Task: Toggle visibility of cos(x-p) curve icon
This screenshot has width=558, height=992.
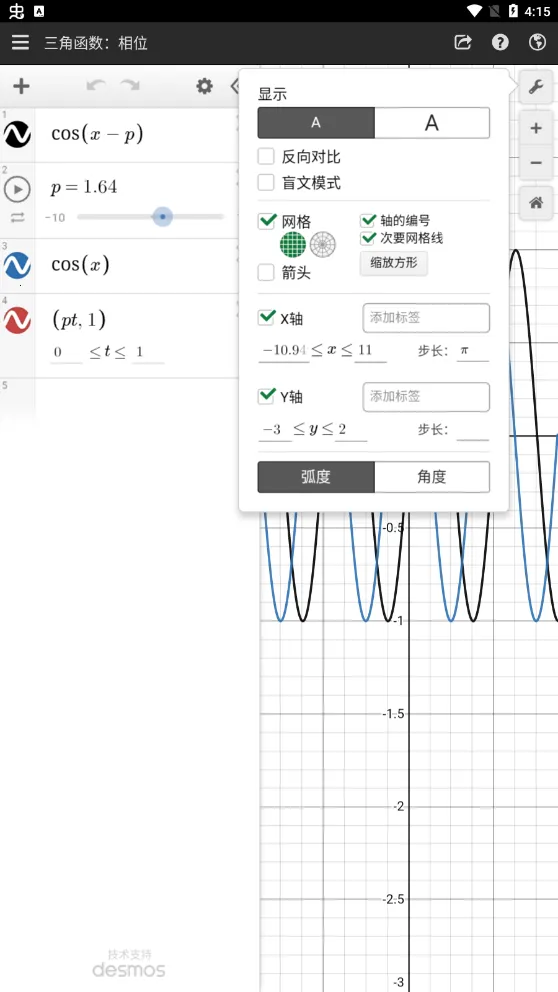Action: pyautogui.click(x=17, y=135)
